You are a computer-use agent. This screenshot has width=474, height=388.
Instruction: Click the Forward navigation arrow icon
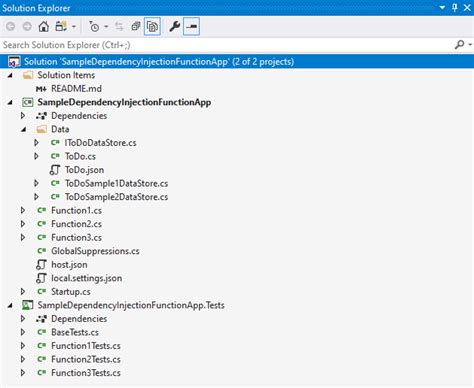tap(27, 26)
